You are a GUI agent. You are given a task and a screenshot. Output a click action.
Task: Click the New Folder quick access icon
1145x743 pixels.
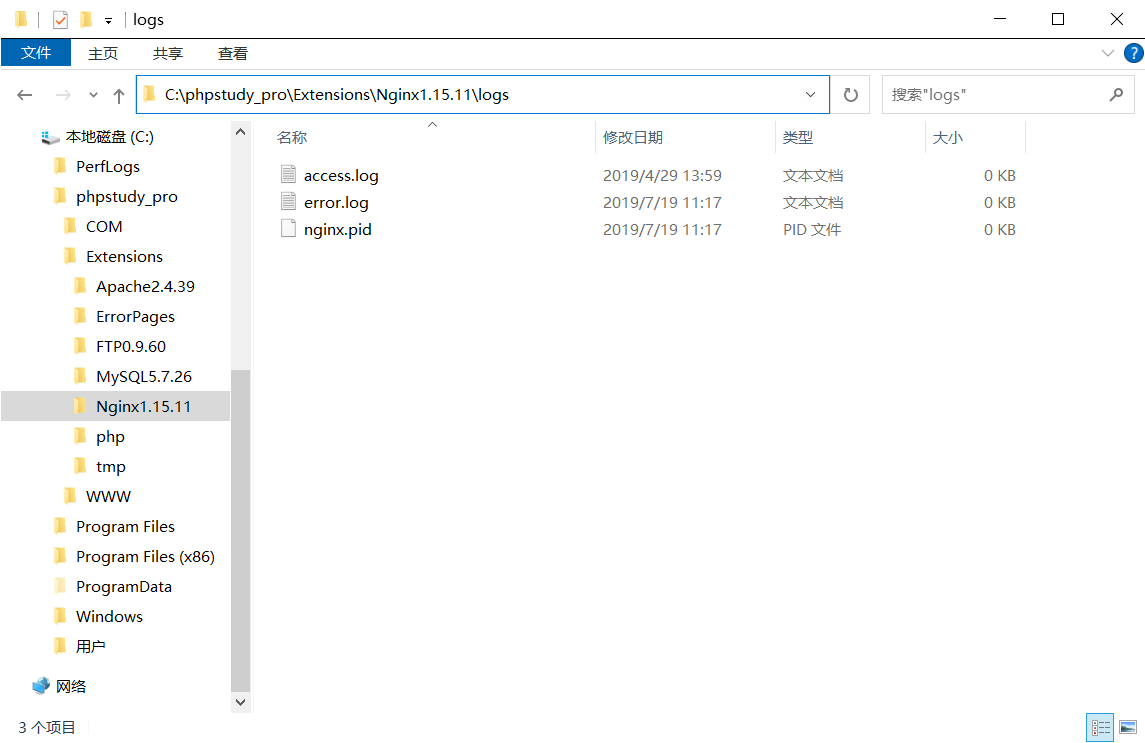[x=86, y=19]
